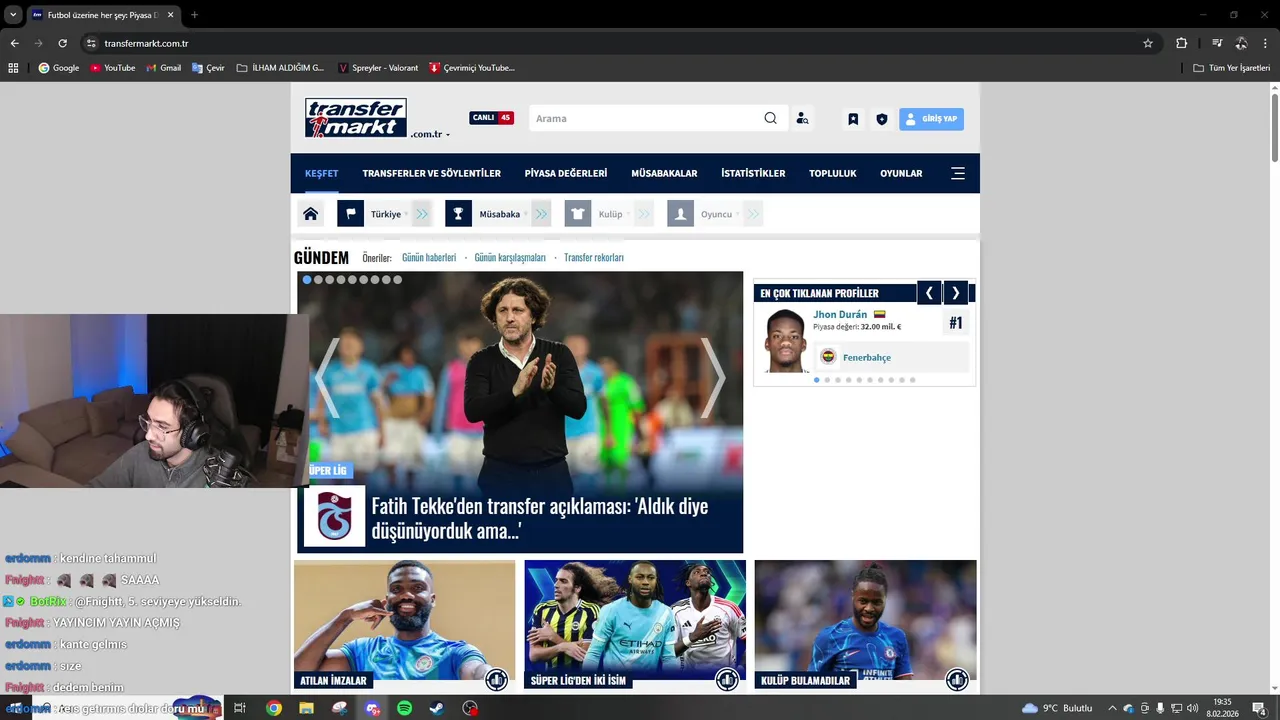Open the Gmail bookmark
This screenshot has height=720, width=1280.
tap(164, 68)
